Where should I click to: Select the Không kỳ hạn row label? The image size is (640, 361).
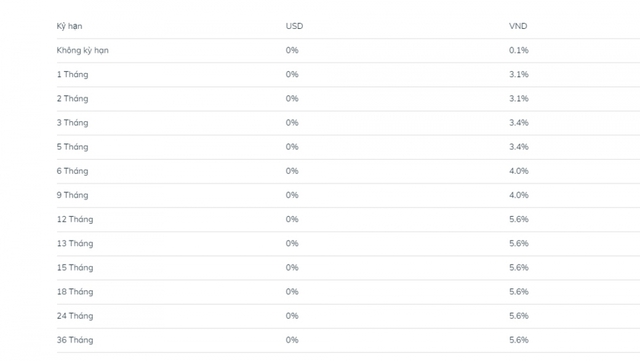tap(82, 51)
